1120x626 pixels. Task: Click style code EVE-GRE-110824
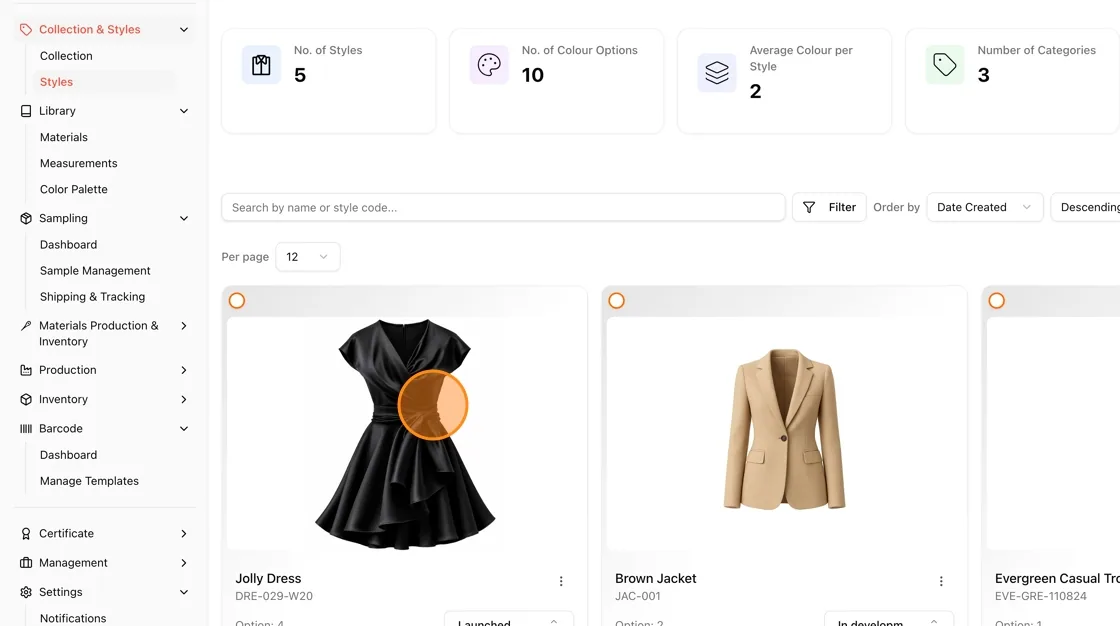1041,596
